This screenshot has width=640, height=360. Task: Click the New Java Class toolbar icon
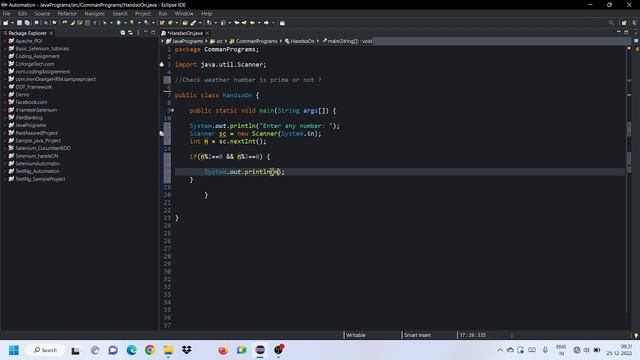click(170, 23)
